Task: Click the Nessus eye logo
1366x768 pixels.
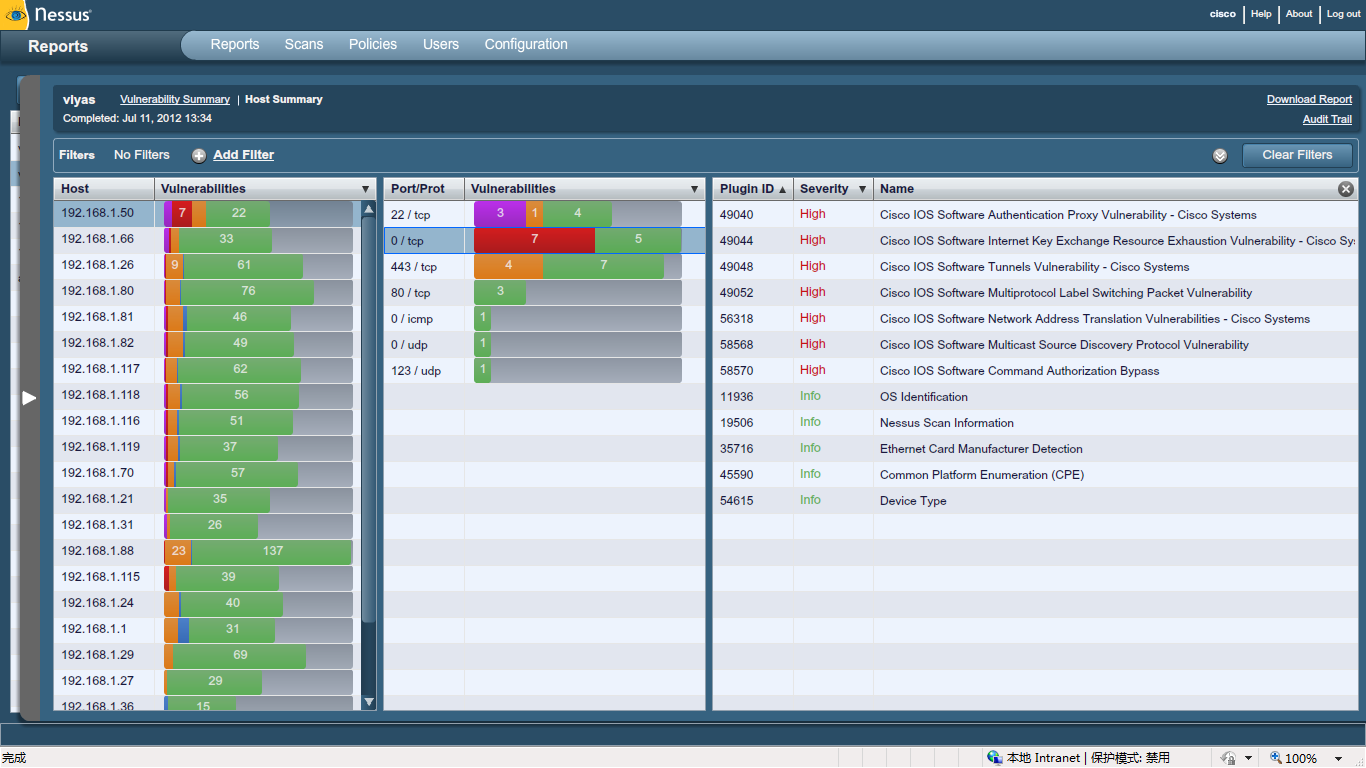Action: pos(16,15)
